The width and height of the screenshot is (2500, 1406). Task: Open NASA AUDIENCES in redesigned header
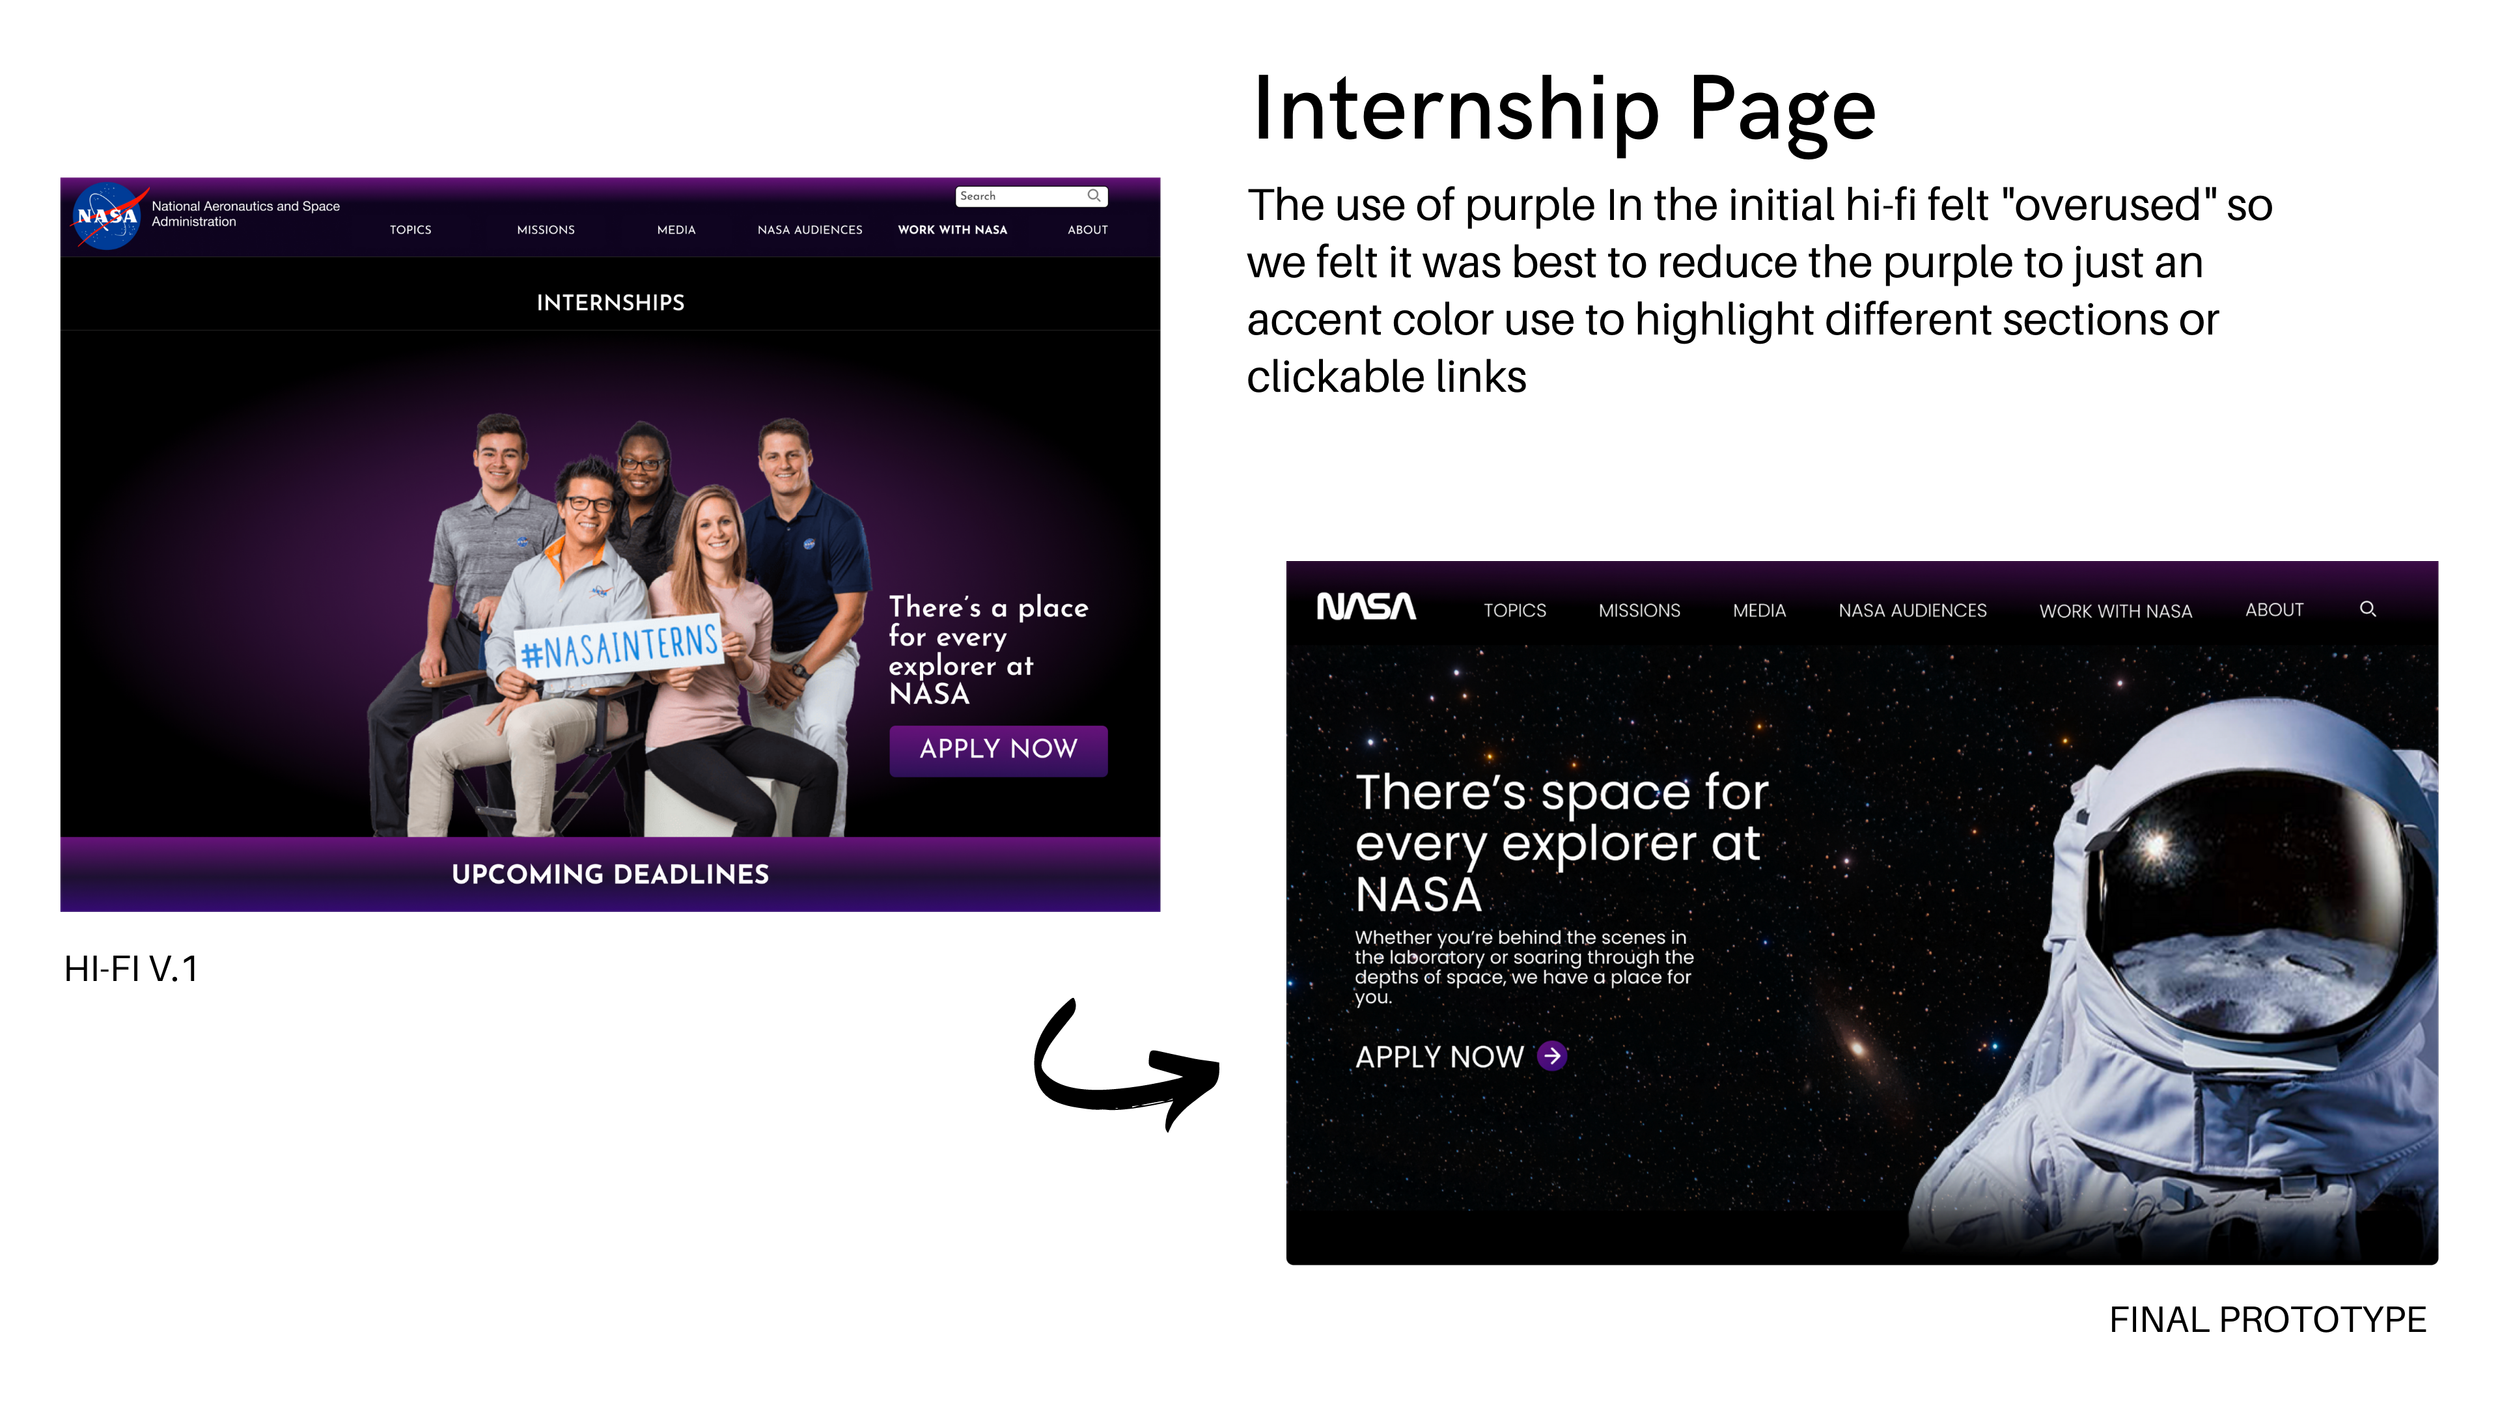click(1912, 610)
